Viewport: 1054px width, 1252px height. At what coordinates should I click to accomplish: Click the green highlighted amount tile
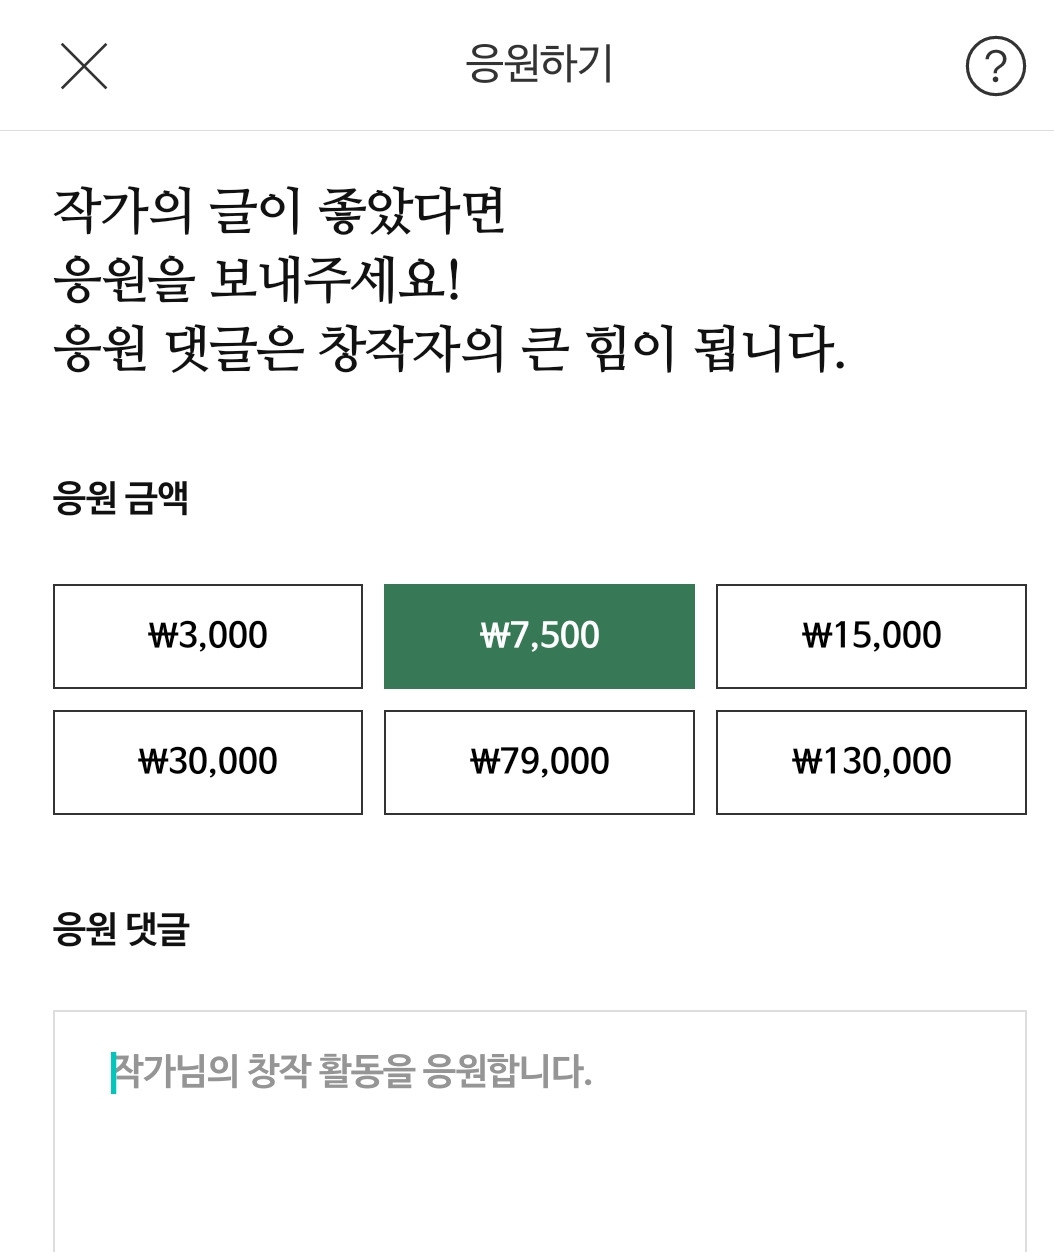pos(539,636)
